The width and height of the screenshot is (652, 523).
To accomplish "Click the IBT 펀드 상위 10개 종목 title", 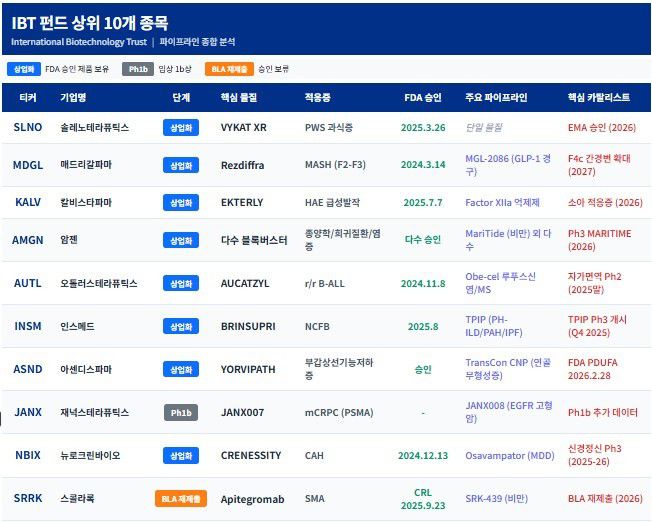I will click(x=90, y=22).
